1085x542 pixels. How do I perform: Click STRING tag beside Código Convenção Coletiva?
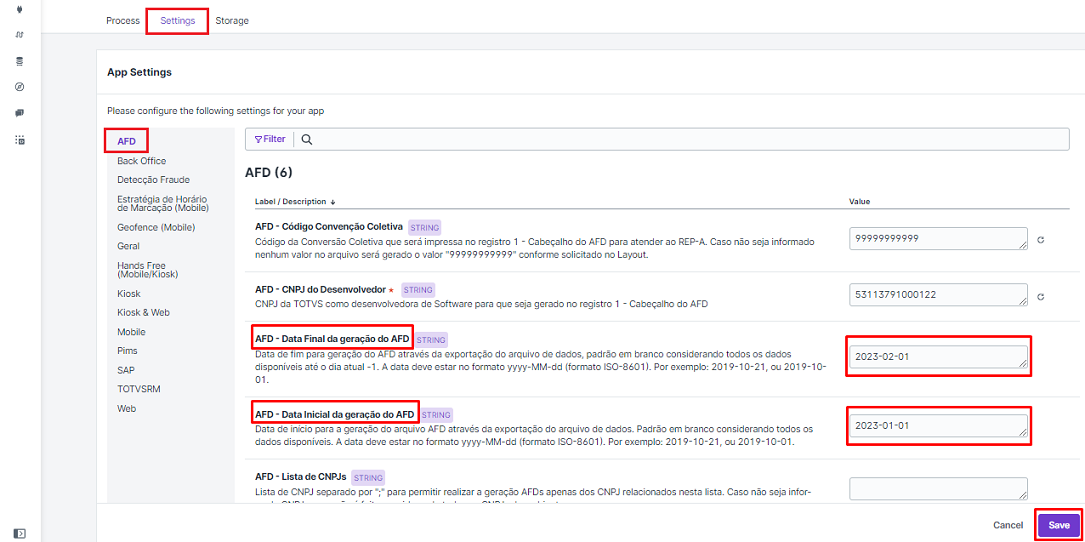[x=423, y=227]
